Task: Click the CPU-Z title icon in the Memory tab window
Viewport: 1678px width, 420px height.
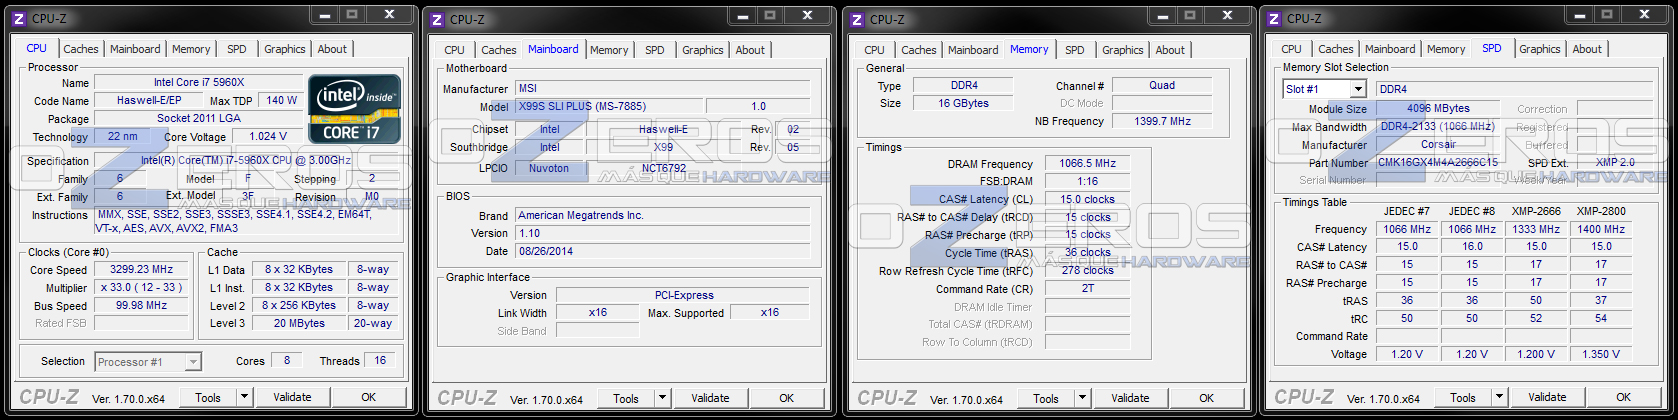Action: tap(857, 19)
